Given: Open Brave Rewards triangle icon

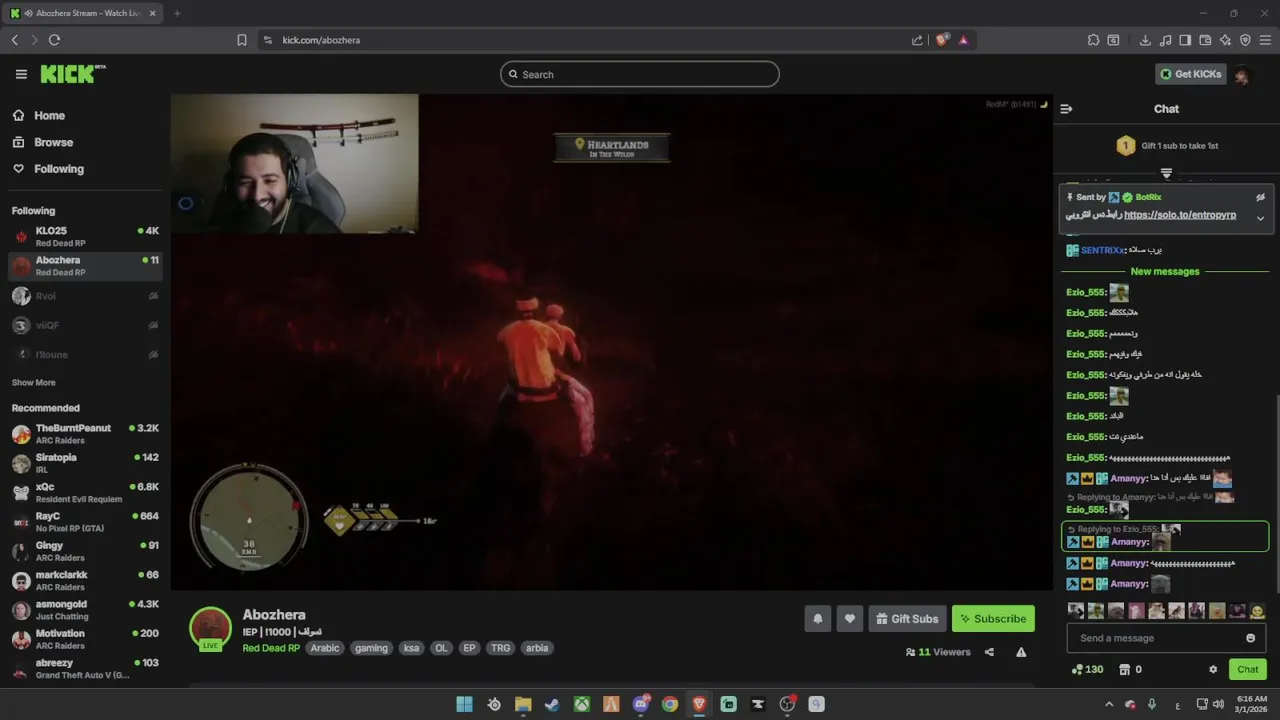Looking at the screenshot, I should coord(963,40).
